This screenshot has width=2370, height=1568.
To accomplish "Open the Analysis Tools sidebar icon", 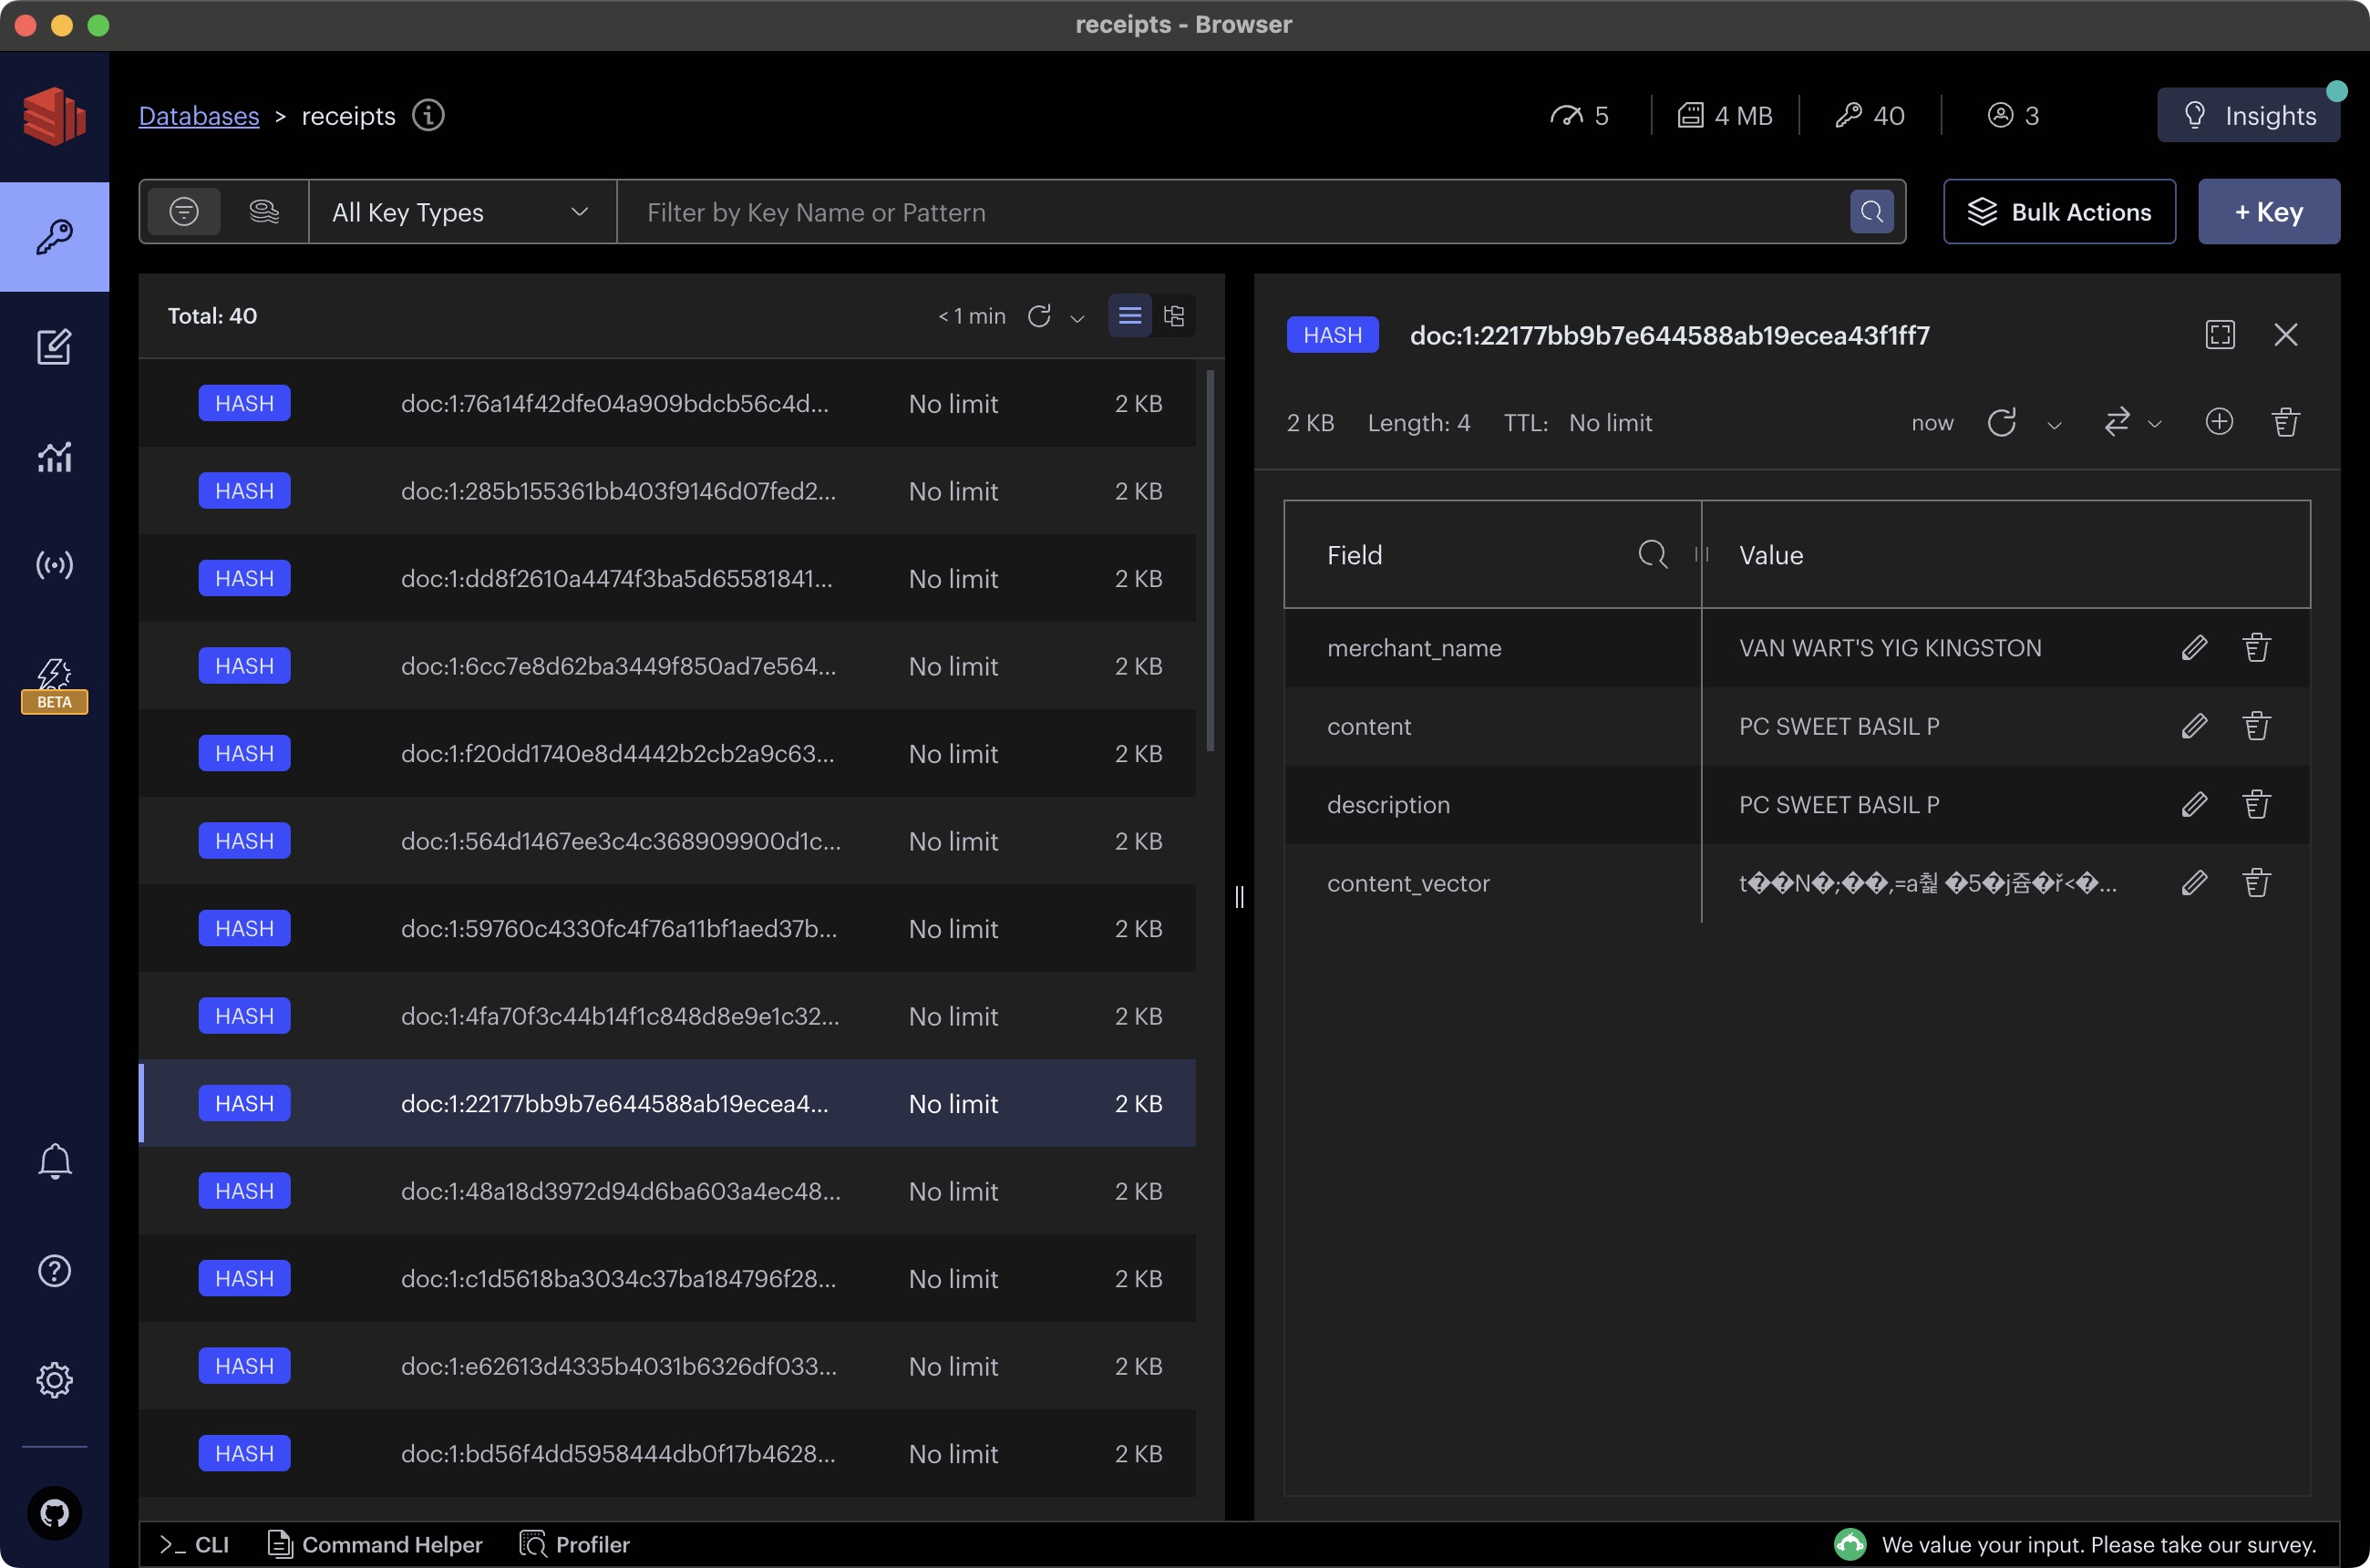I will 54,457.
